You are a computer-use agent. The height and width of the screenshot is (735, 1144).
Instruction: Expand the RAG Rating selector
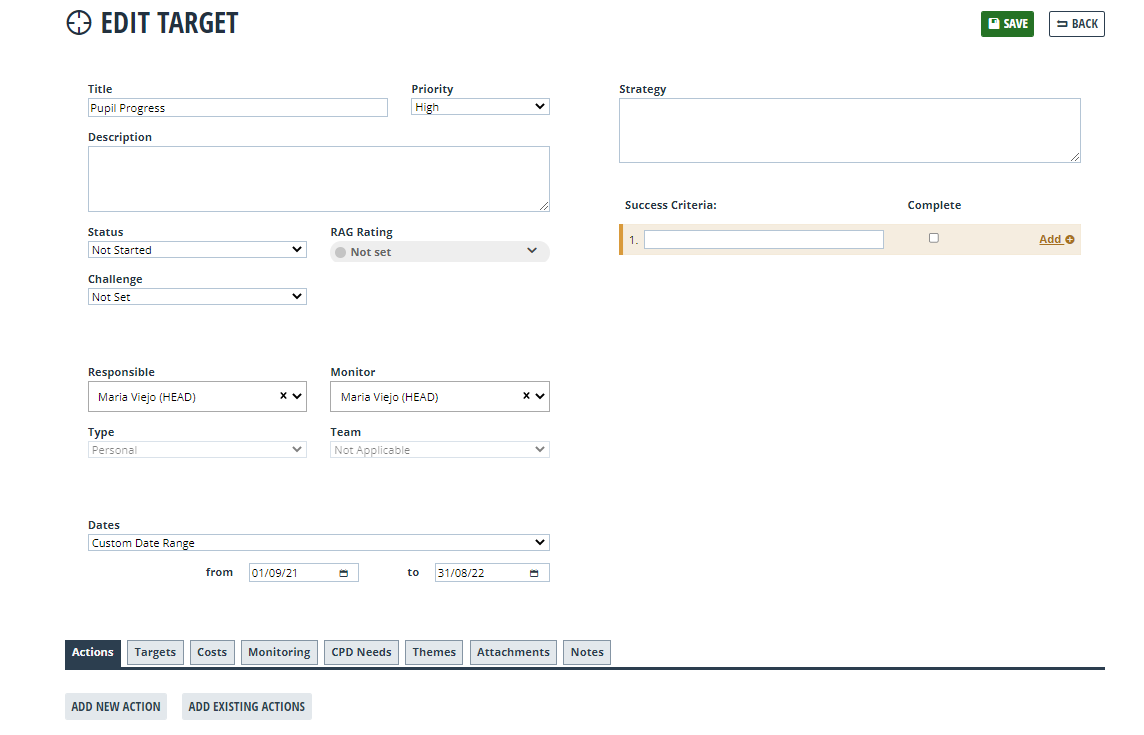pos(440,252)
